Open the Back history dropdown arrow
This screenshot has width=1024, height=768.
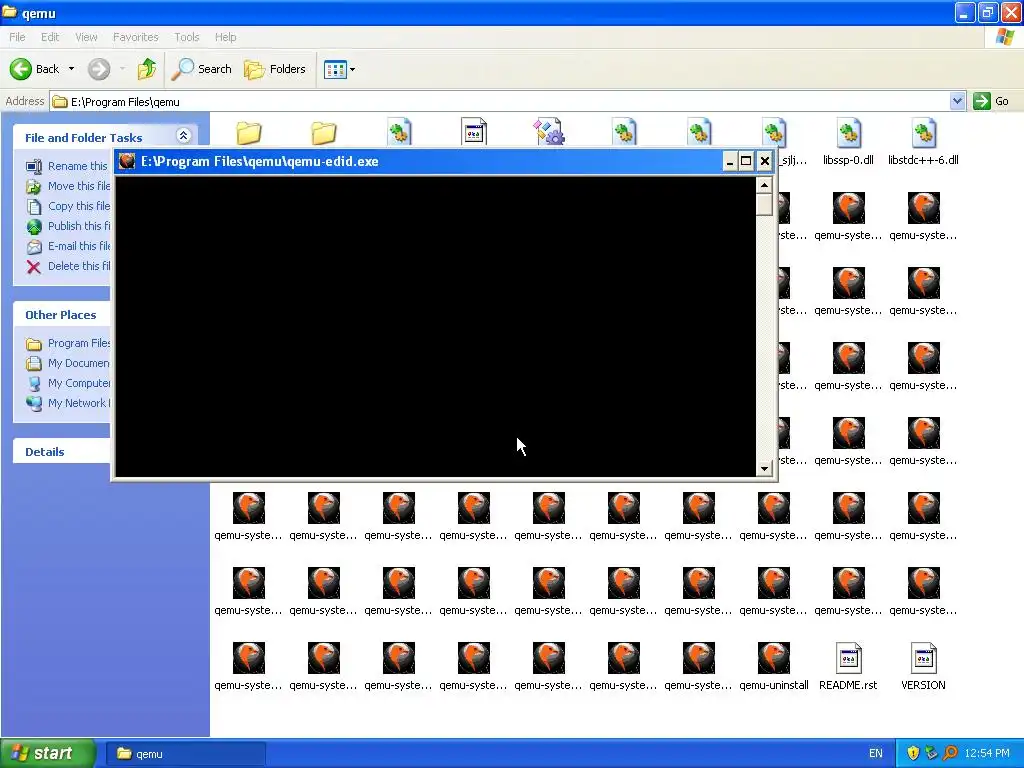pos(71,69)
